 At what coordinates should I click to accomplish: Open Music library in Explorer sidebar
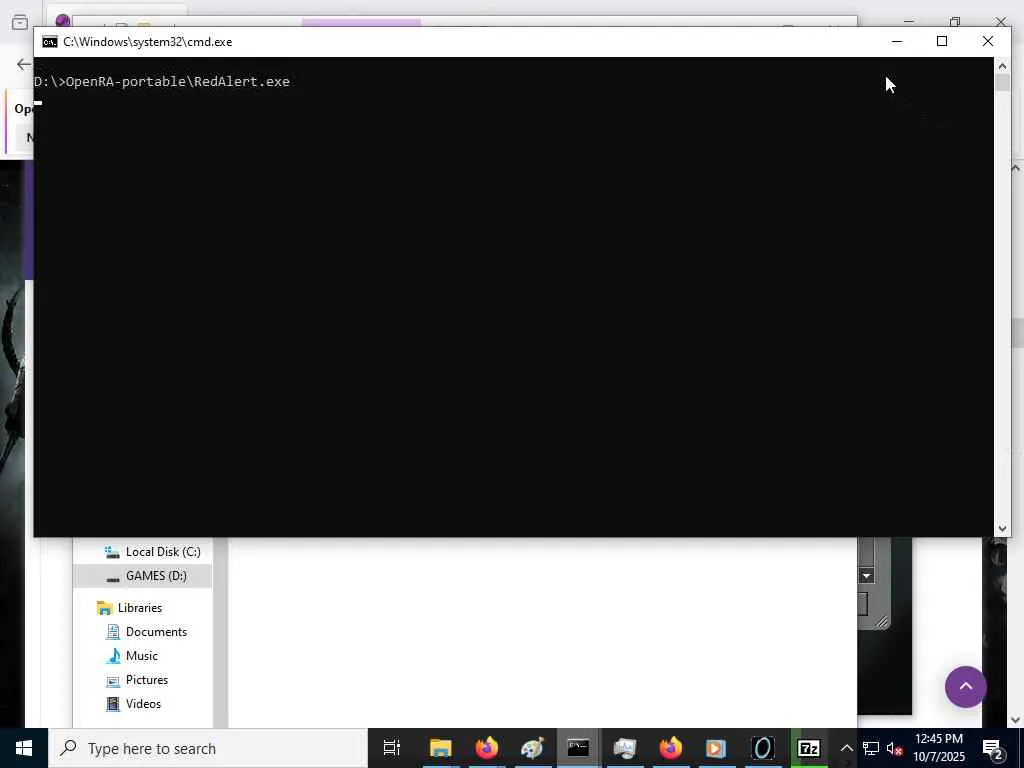142,656
